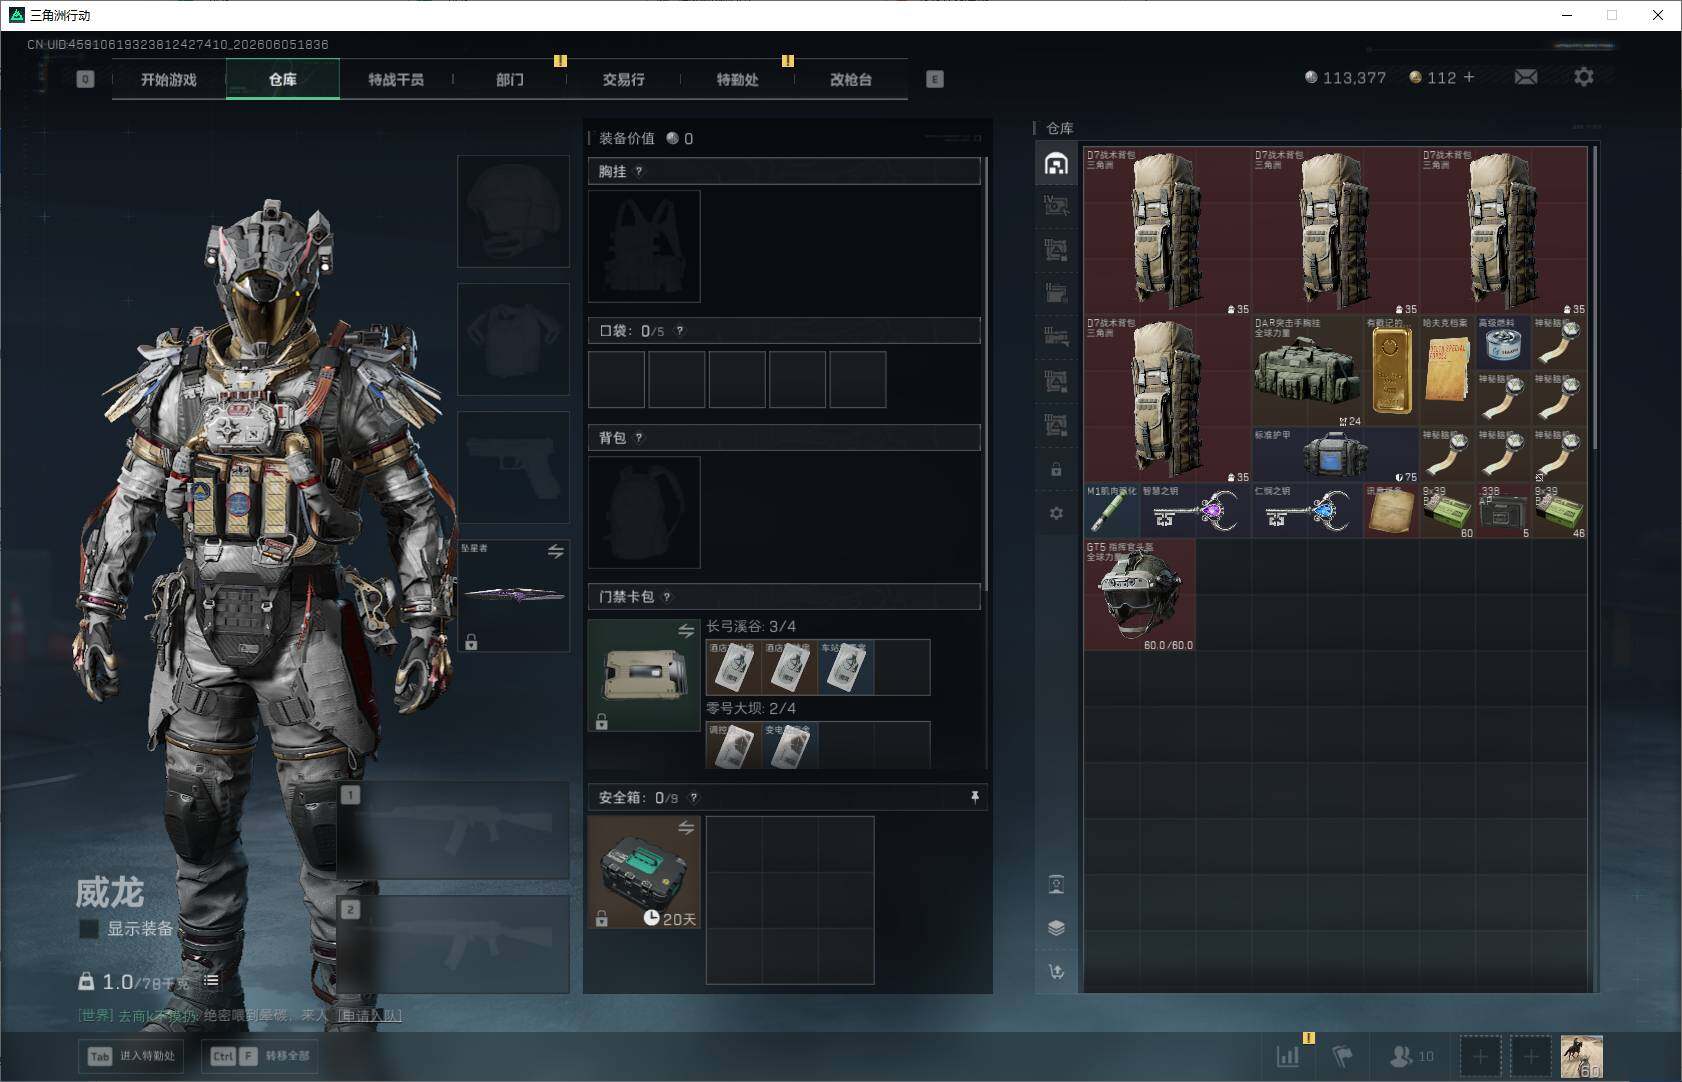Click the sort warehouse icon at sidebar bottom
The height and width of the screenshot is (1082, 1682).
(x=1056, y=971)
